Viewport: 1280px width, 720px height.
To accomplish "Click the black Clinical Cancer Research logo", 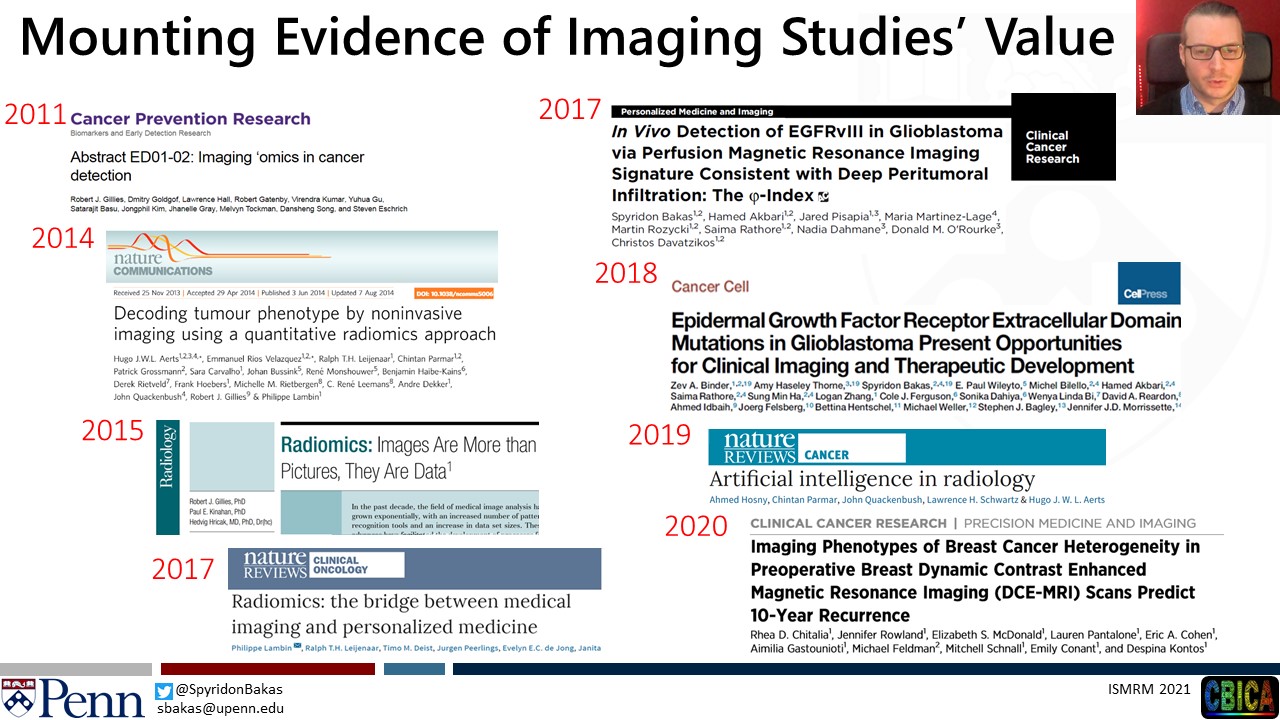I will (x=1062, y=138).
